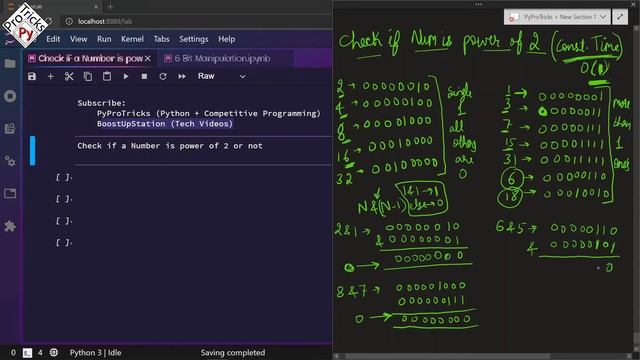Click the 'Saving completed' status bar message
Screen dimensions: 640x360
[233, 353]
